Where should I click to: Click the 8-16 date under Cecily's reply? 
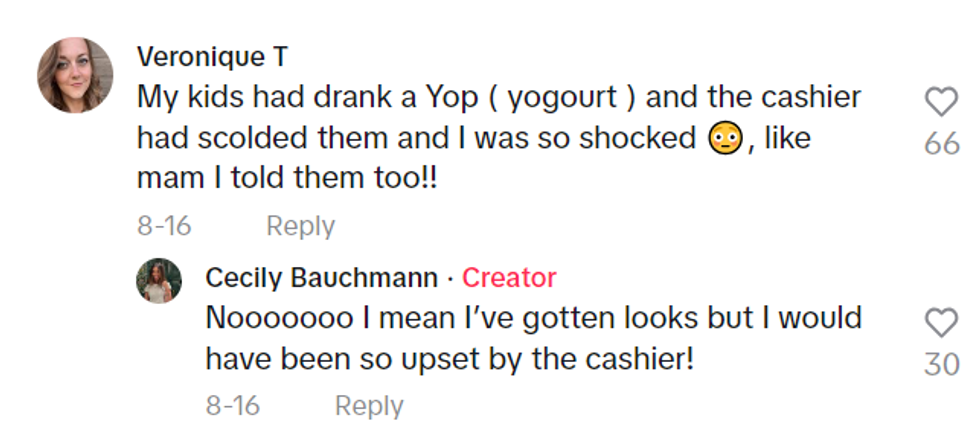point(233,406)
